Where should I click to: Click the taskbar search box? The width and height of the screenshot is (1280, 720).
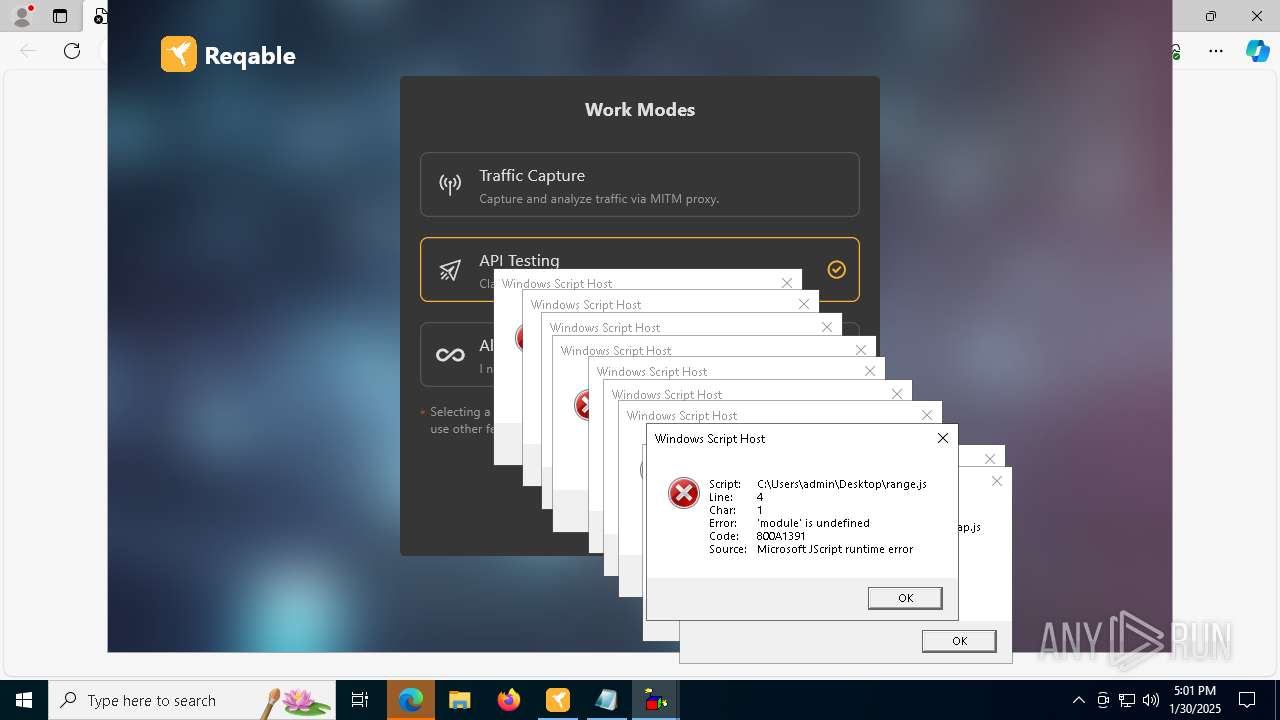[x=192, y=700]
